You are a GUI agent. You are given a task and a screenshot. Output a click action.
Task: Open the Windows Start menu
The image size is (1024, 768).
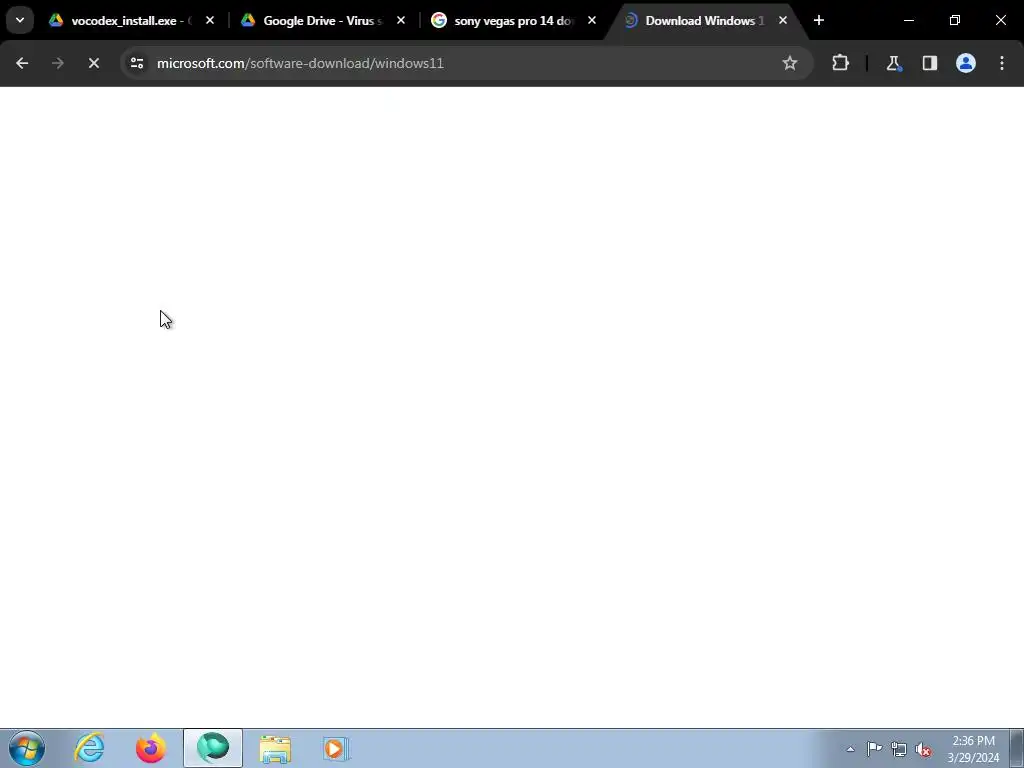[x=27, y=748]
